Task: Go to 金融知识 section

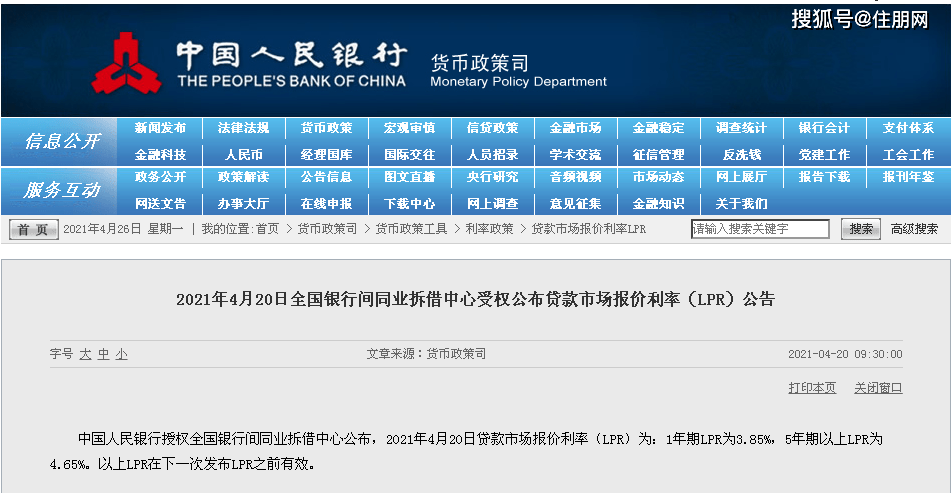Action: tap(659, 203)
